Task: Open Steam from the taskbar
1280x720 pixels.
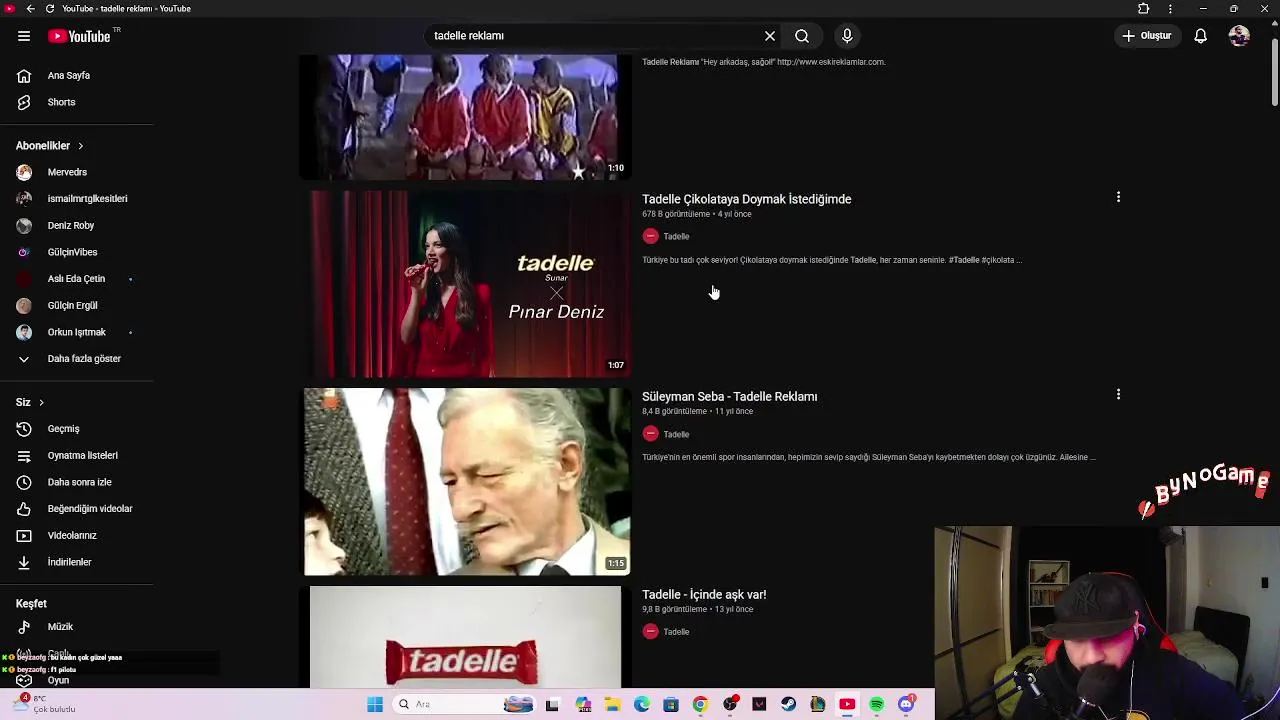Action: tap(789, 704)
